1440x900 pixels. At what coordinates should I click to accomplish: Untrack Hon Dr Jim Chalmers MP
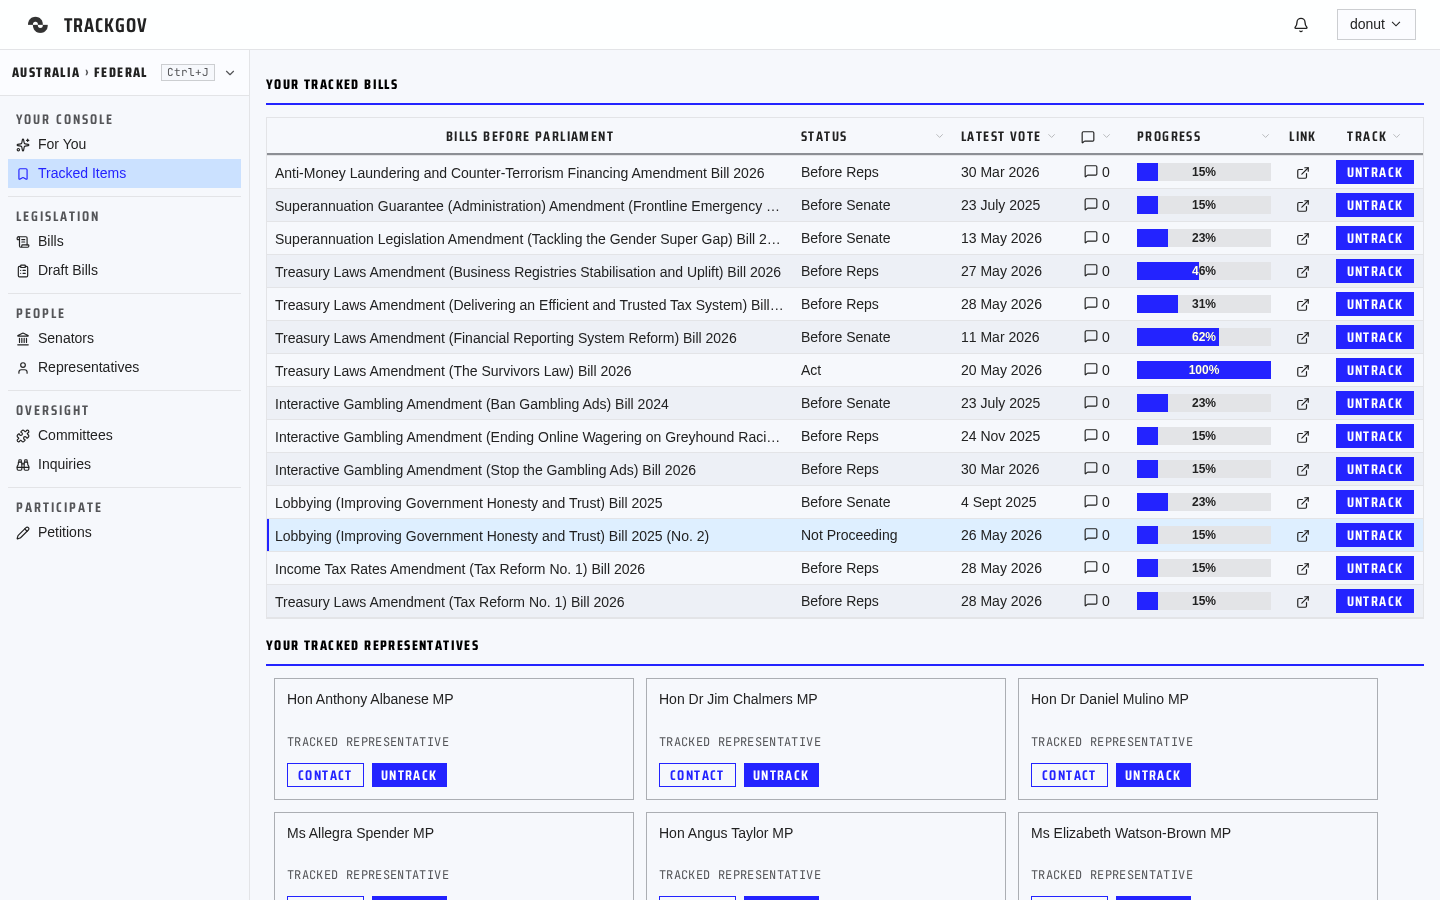click(x=781, y=775)
